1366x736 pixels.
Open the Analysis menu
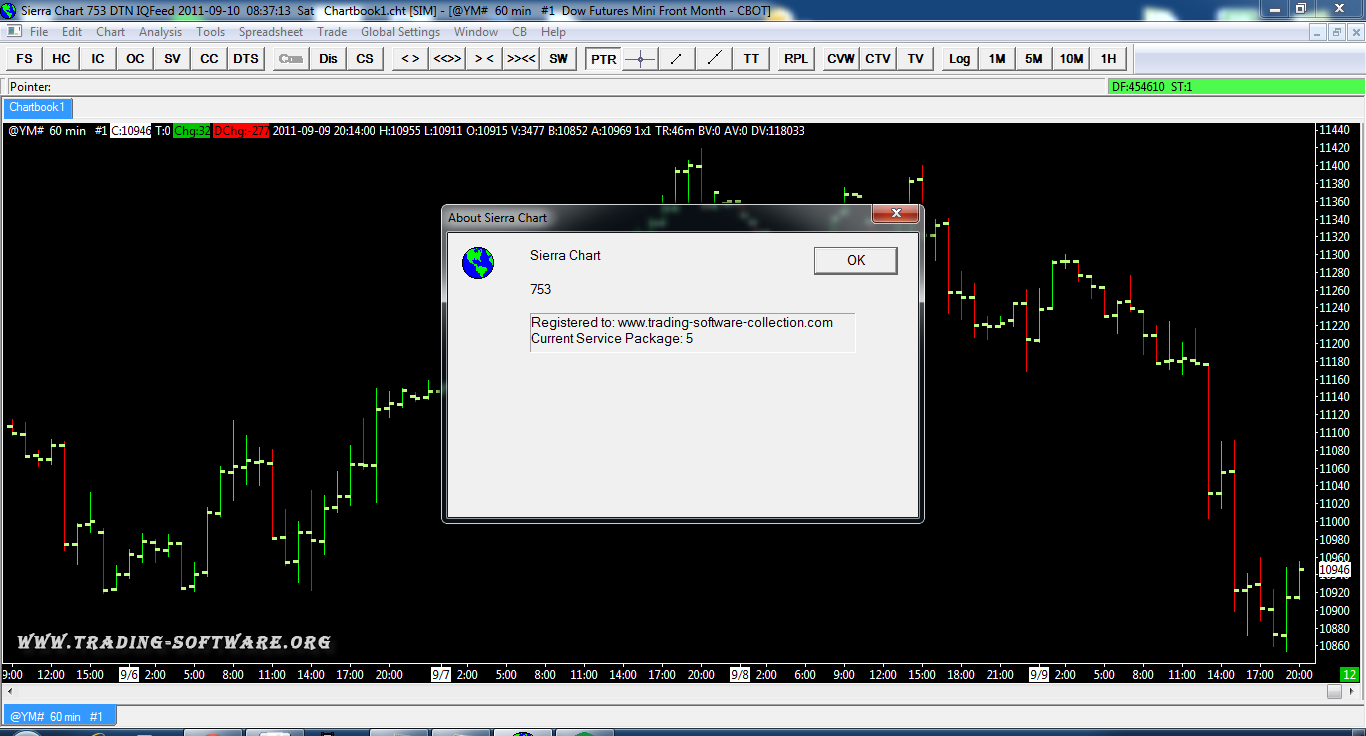pyautogui.click(x=160, y=32)
